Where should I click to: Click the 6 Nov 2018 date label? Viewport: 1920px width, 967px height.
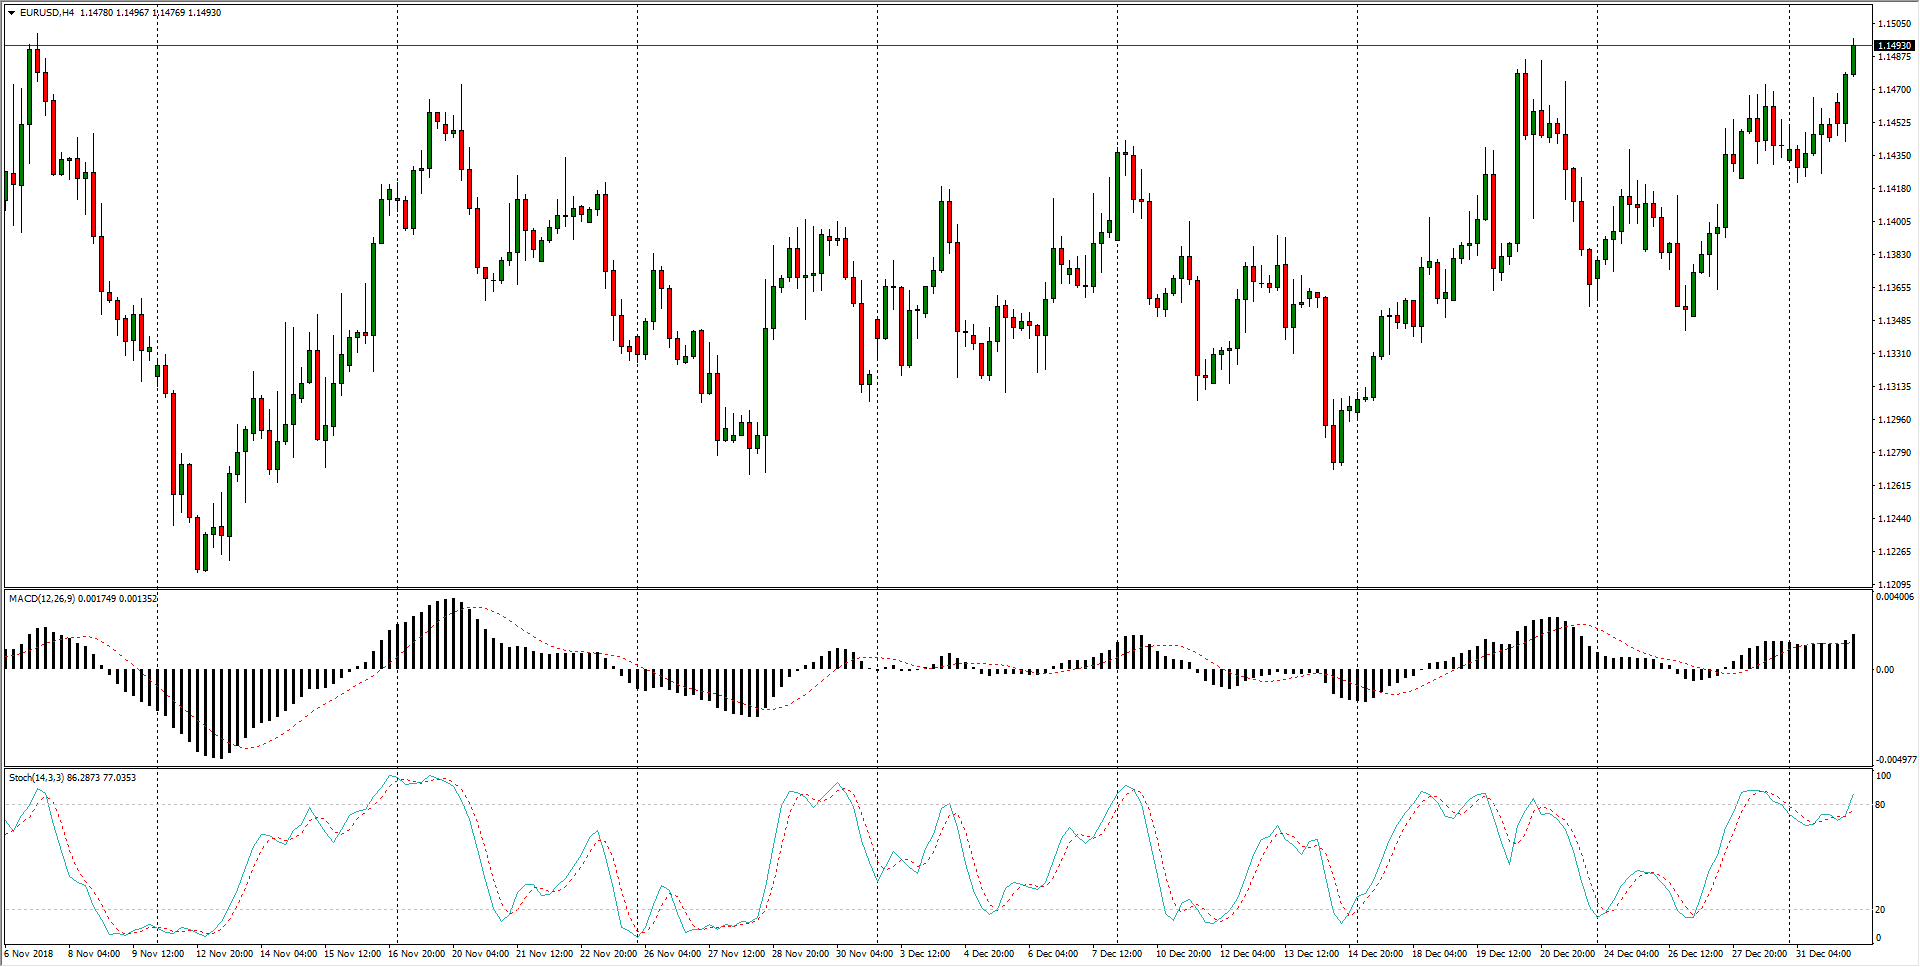pos(30,954)
